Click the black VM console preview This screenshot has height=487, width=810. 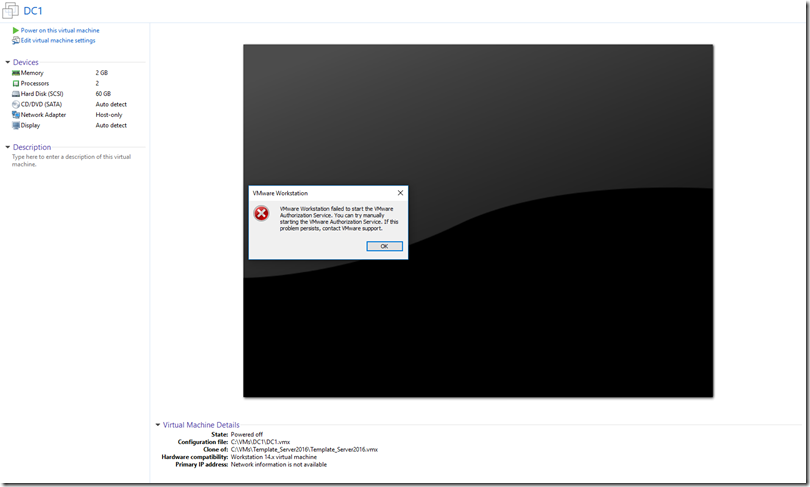478,221
